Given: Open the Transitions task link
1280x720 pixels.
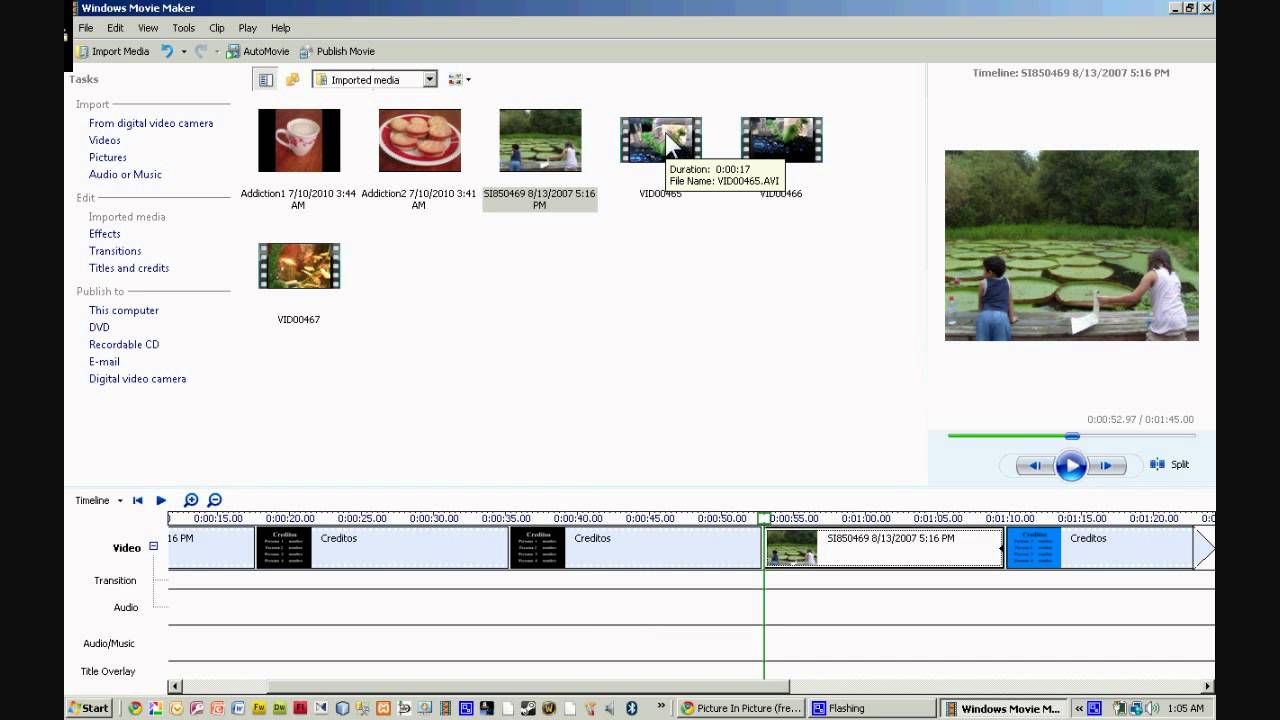Looking at the screenshot, I should click(115, 251).
